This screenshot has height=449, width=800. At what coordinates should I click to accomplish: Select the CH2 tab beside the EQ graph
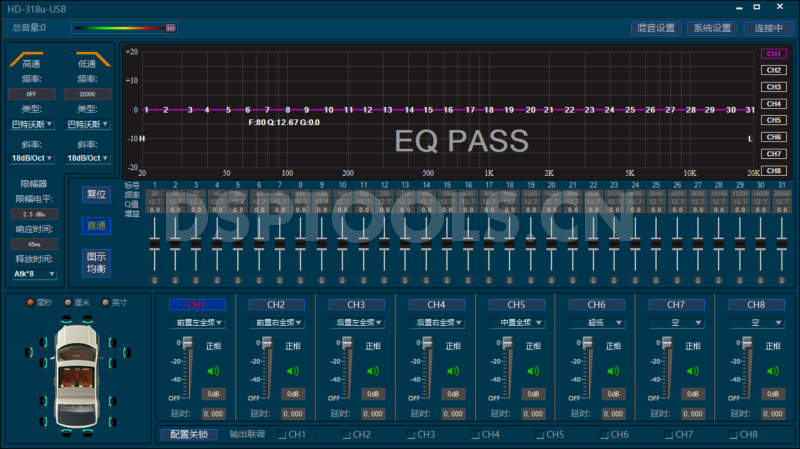773,70
